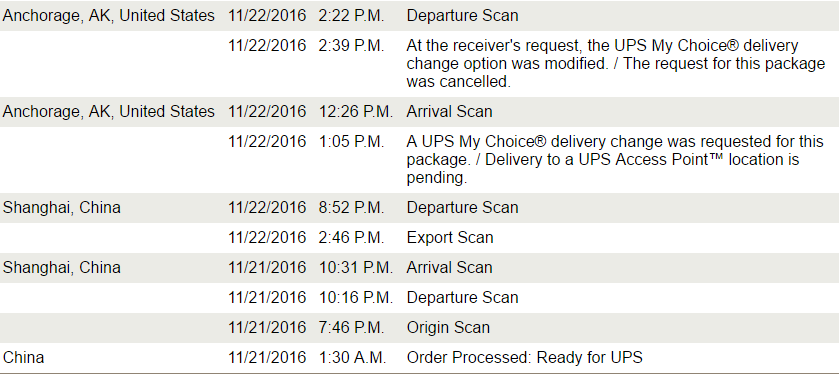
Task: Click the China location in last row
Action: coord(24,358)
